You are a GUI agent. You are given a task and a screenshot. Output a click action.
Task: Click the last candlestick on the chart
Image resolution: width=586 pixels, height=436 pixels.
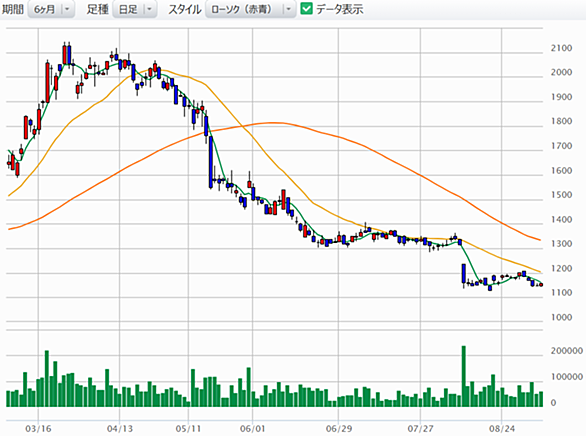click(x=541, y=285)
